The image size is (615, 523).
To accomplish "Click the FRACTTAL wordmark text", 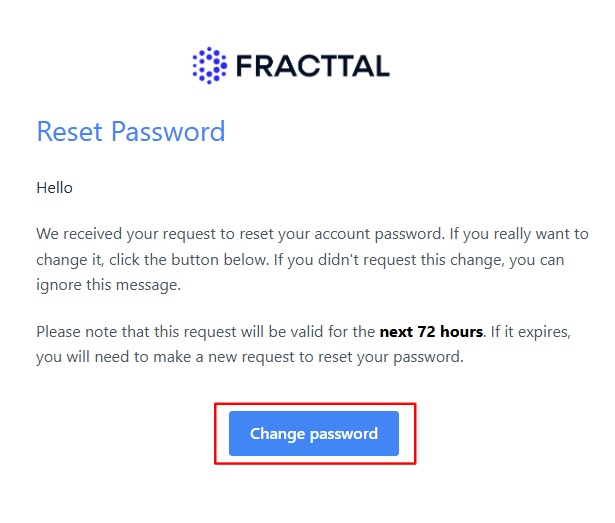I will point(312,66).
